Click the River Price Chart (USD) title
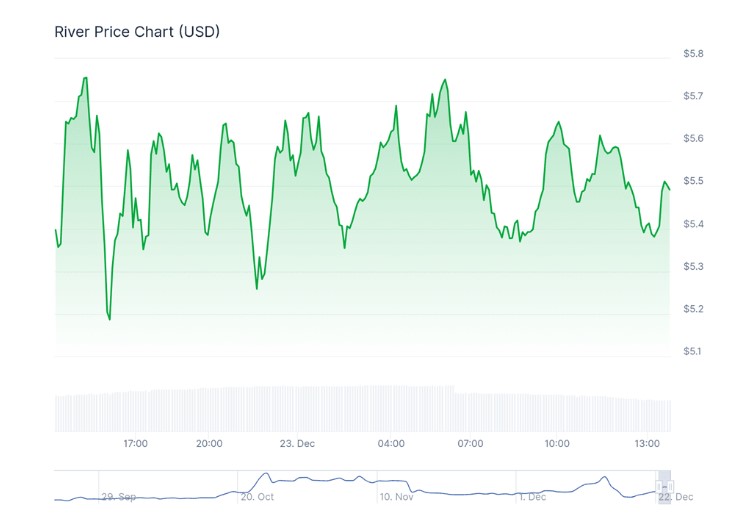The height and width of the screenshot is (517, 743). [137, 32]
